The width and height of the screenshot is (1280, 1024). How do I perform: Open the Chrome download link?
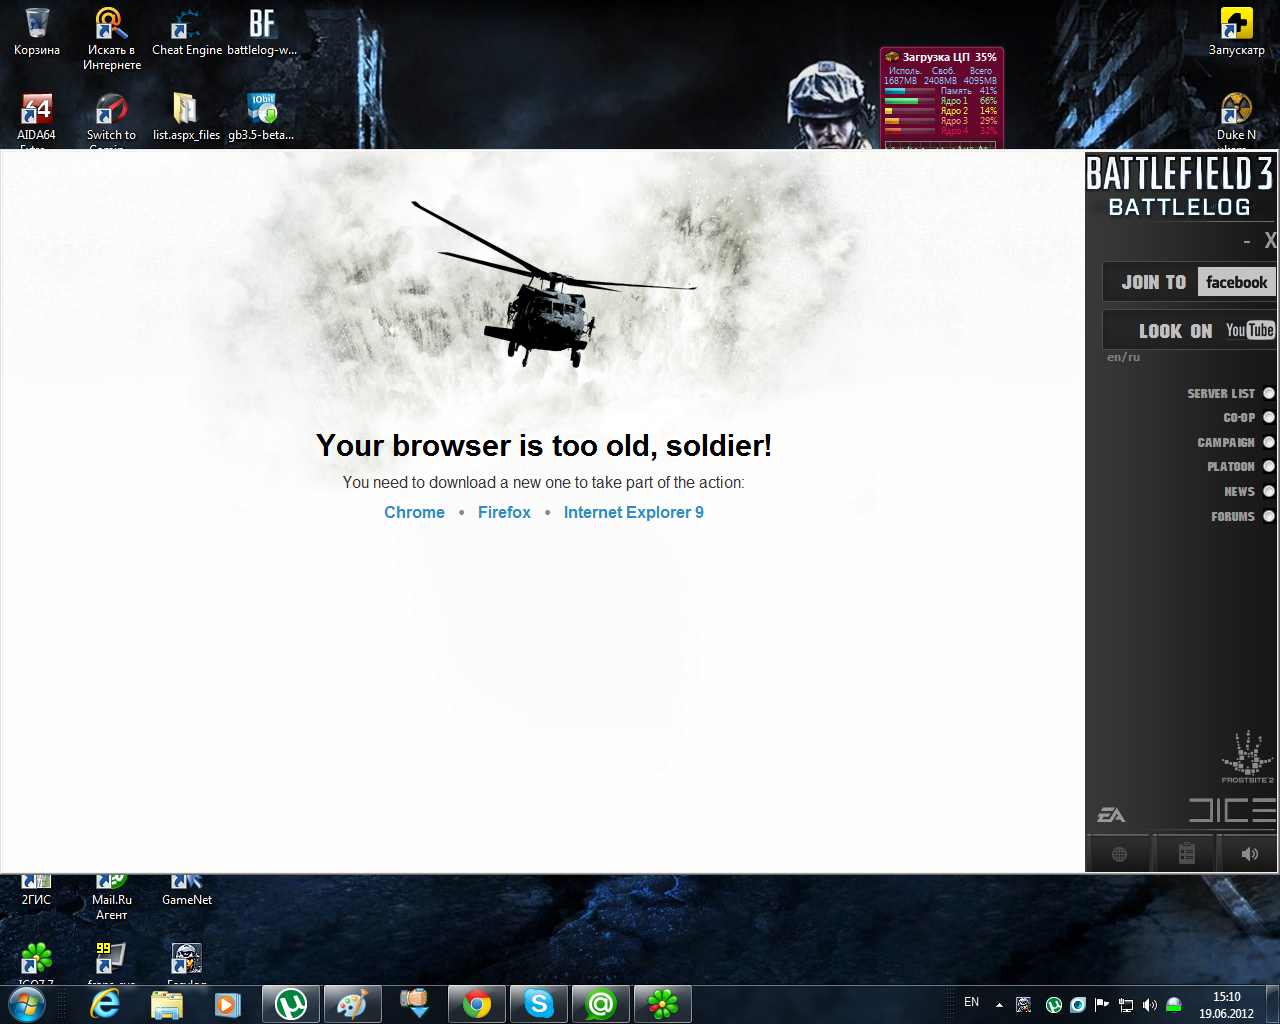click(414, 512)
